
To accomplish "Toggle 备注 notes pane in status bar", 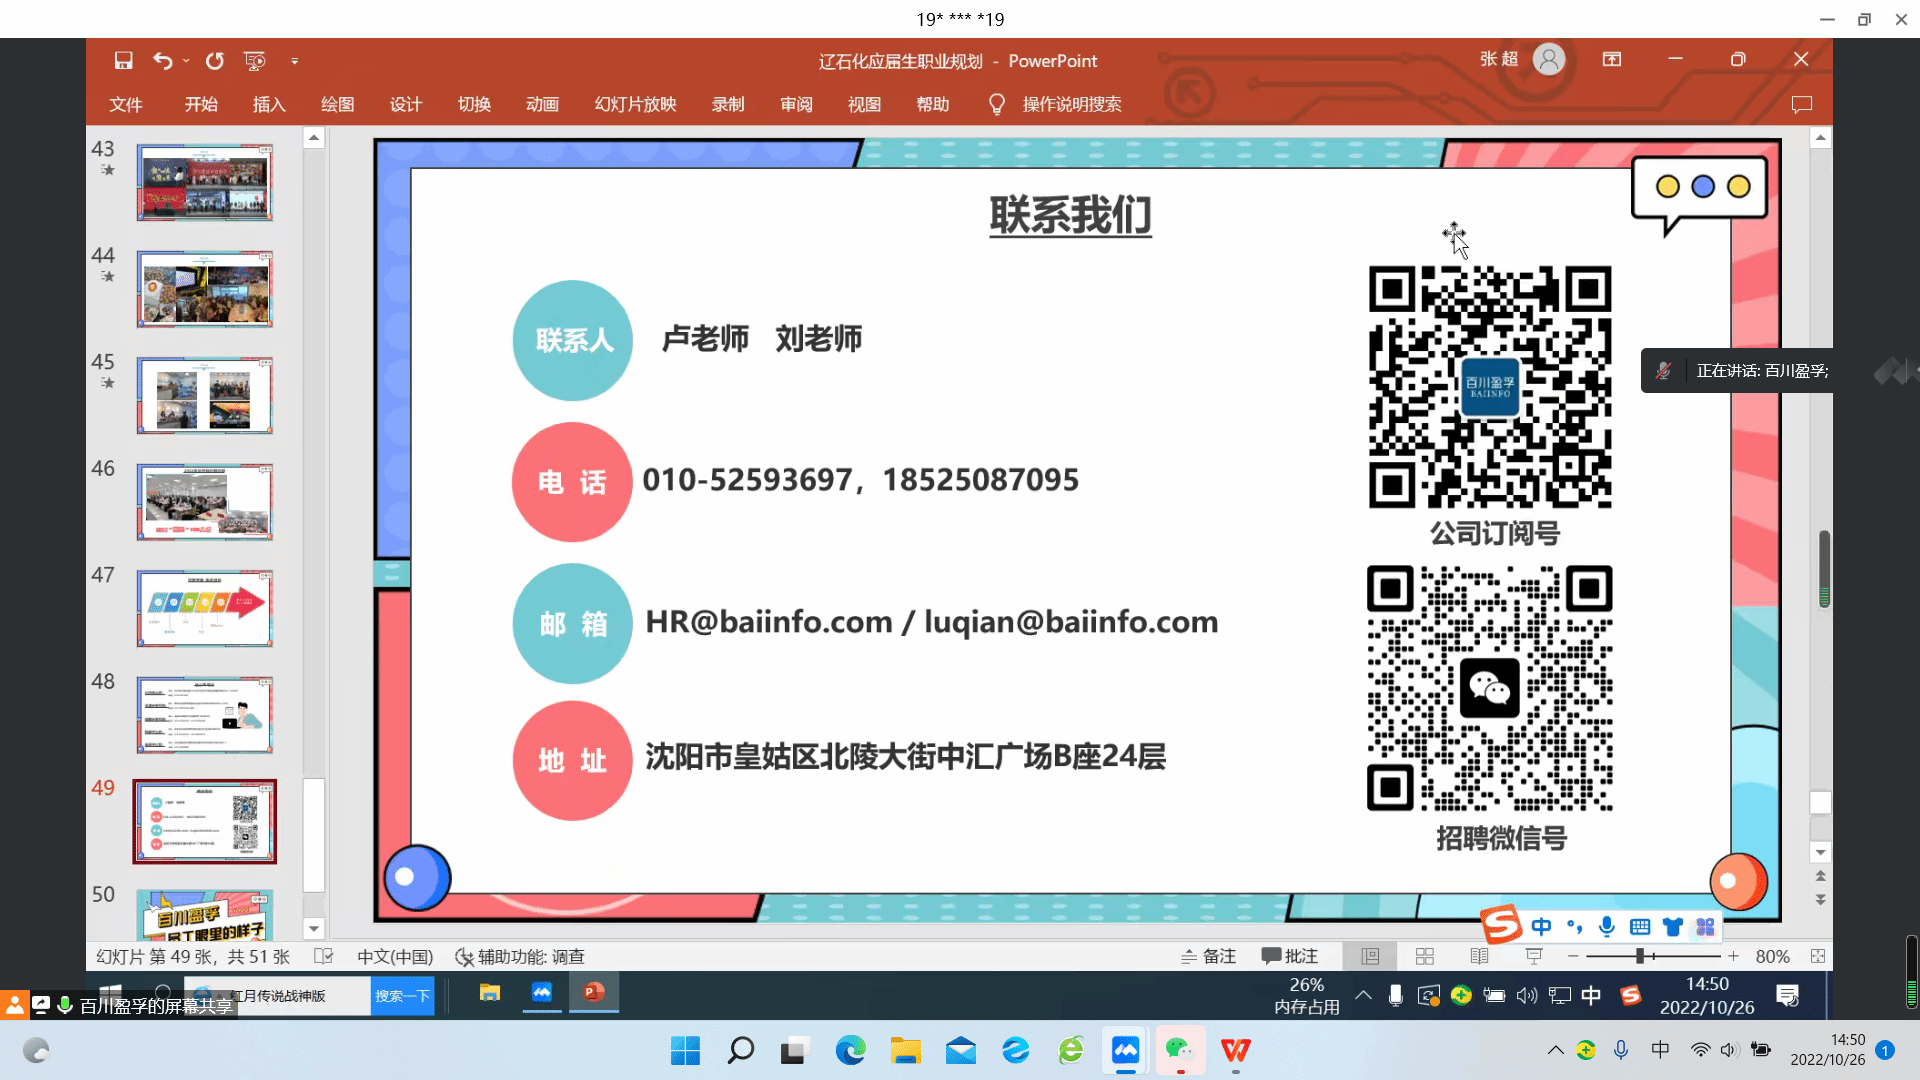I will [1208, 957].
